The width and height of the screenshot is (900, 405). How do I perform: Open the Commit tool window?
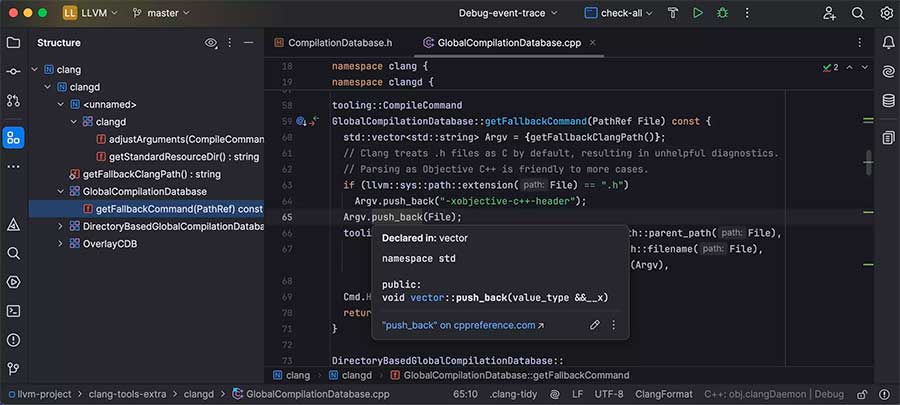(13, 72)
